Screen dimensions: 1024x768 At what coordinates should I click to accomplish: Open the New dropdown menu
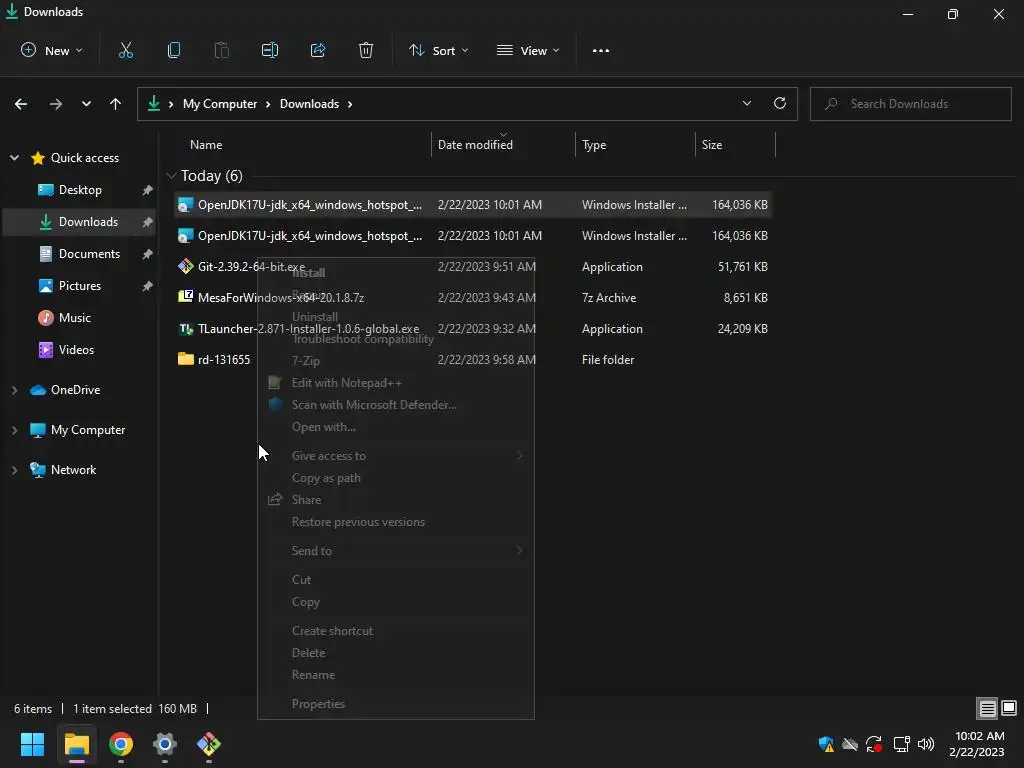click(x=52, y=50)
